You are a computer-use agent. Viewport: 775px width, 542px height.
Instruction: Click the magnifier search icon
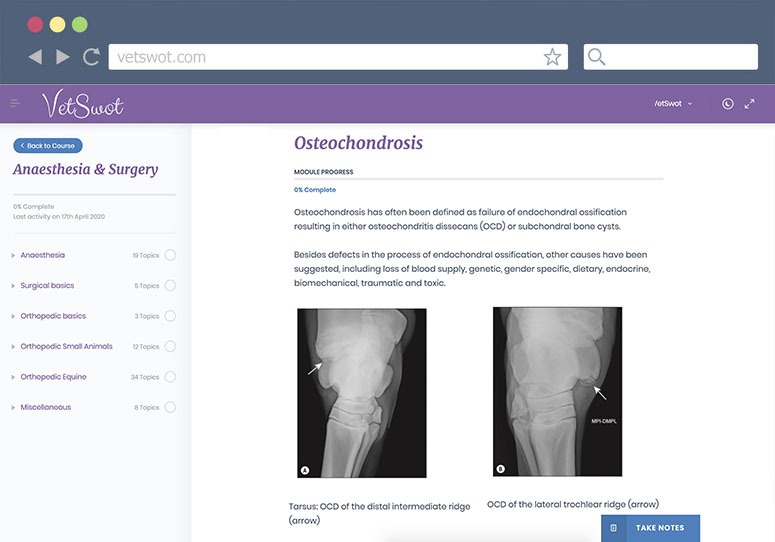click(x=597, y=57)
